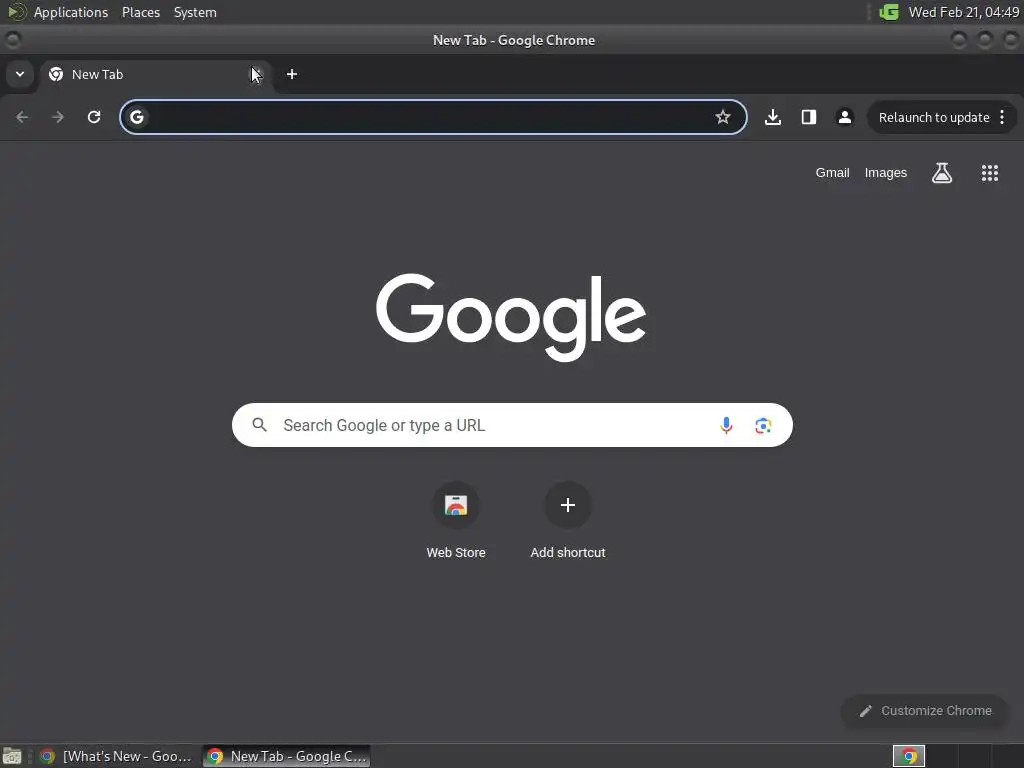Switch to What's New taskbar window
1024x768 pixels.
(x=116, y=756)
